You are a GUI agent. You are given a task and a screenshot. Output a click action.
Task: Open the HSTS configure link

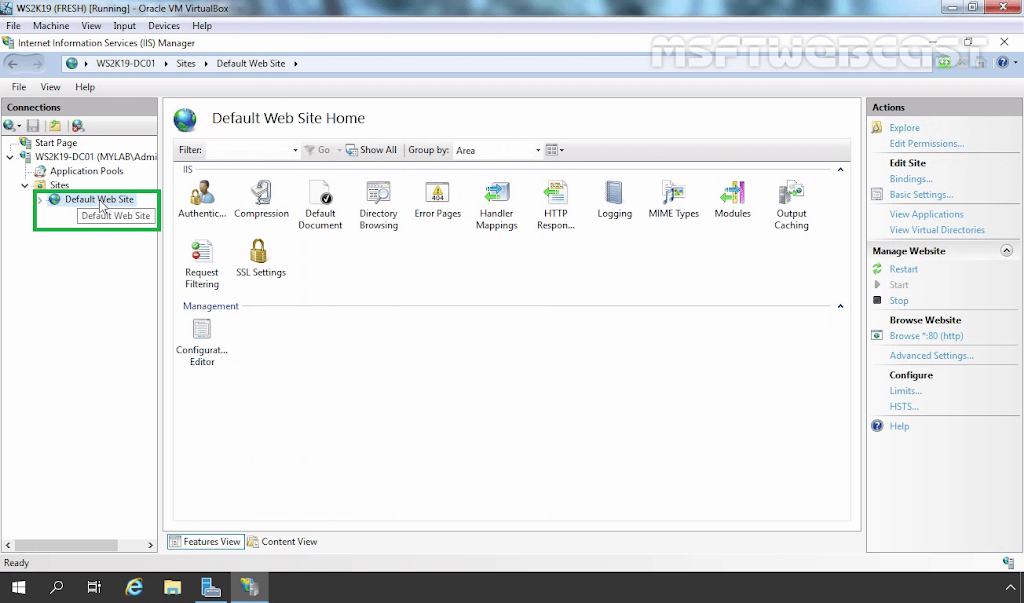click(x=904, y=406)
